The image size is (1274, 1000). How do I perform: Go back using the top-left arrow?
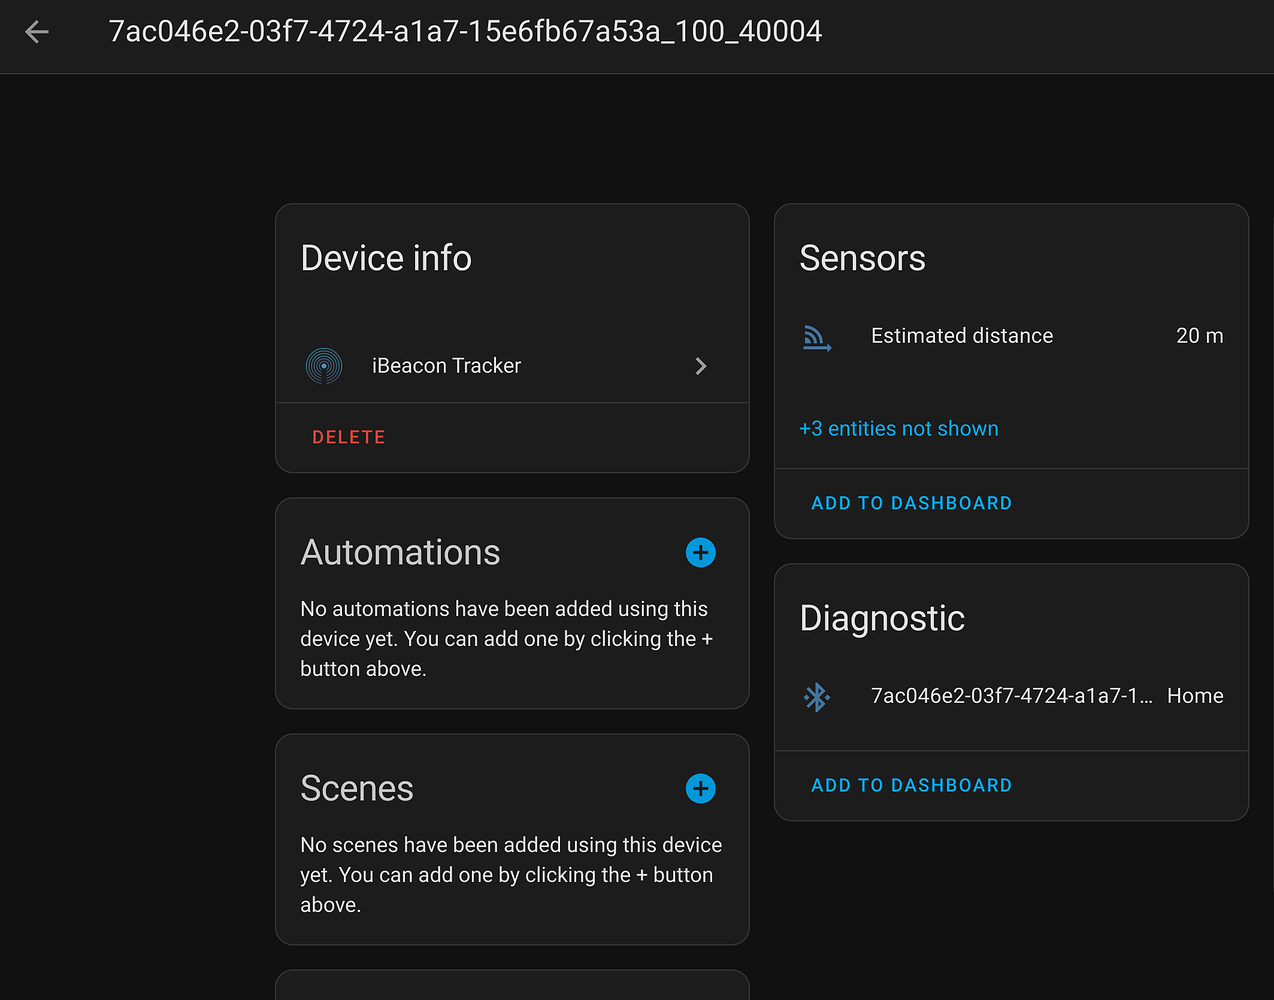(37, 32)
